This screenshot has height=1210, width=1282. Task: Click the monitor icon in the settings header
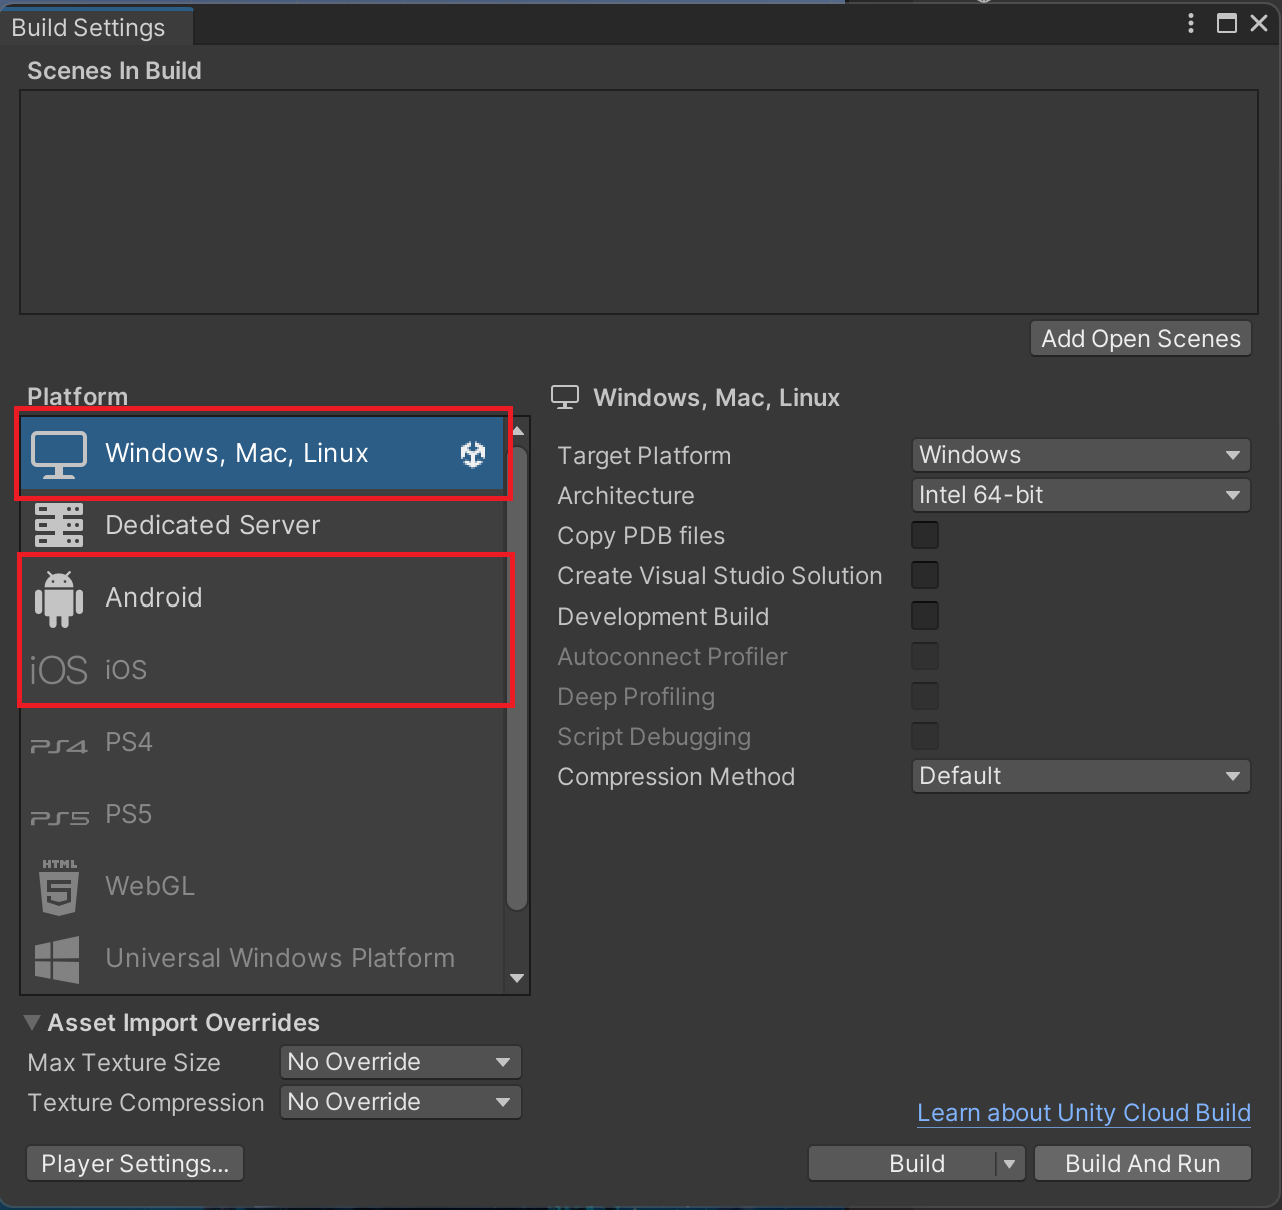(565, 397)
